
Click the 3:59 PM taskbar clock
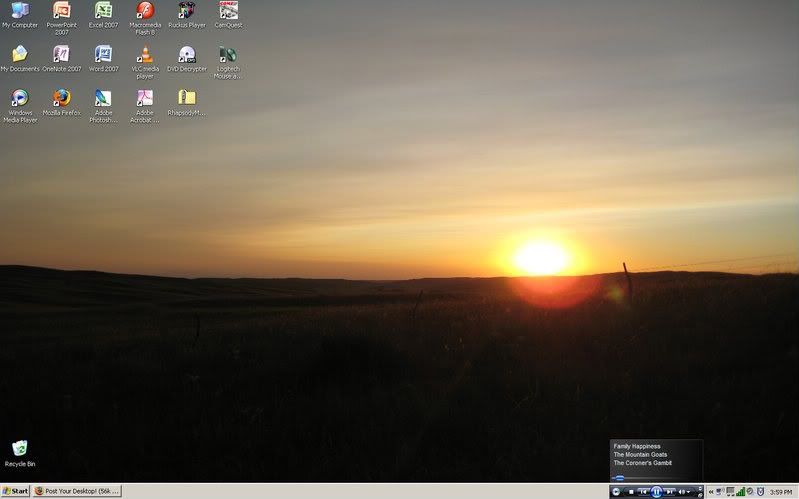coord(781,492)
